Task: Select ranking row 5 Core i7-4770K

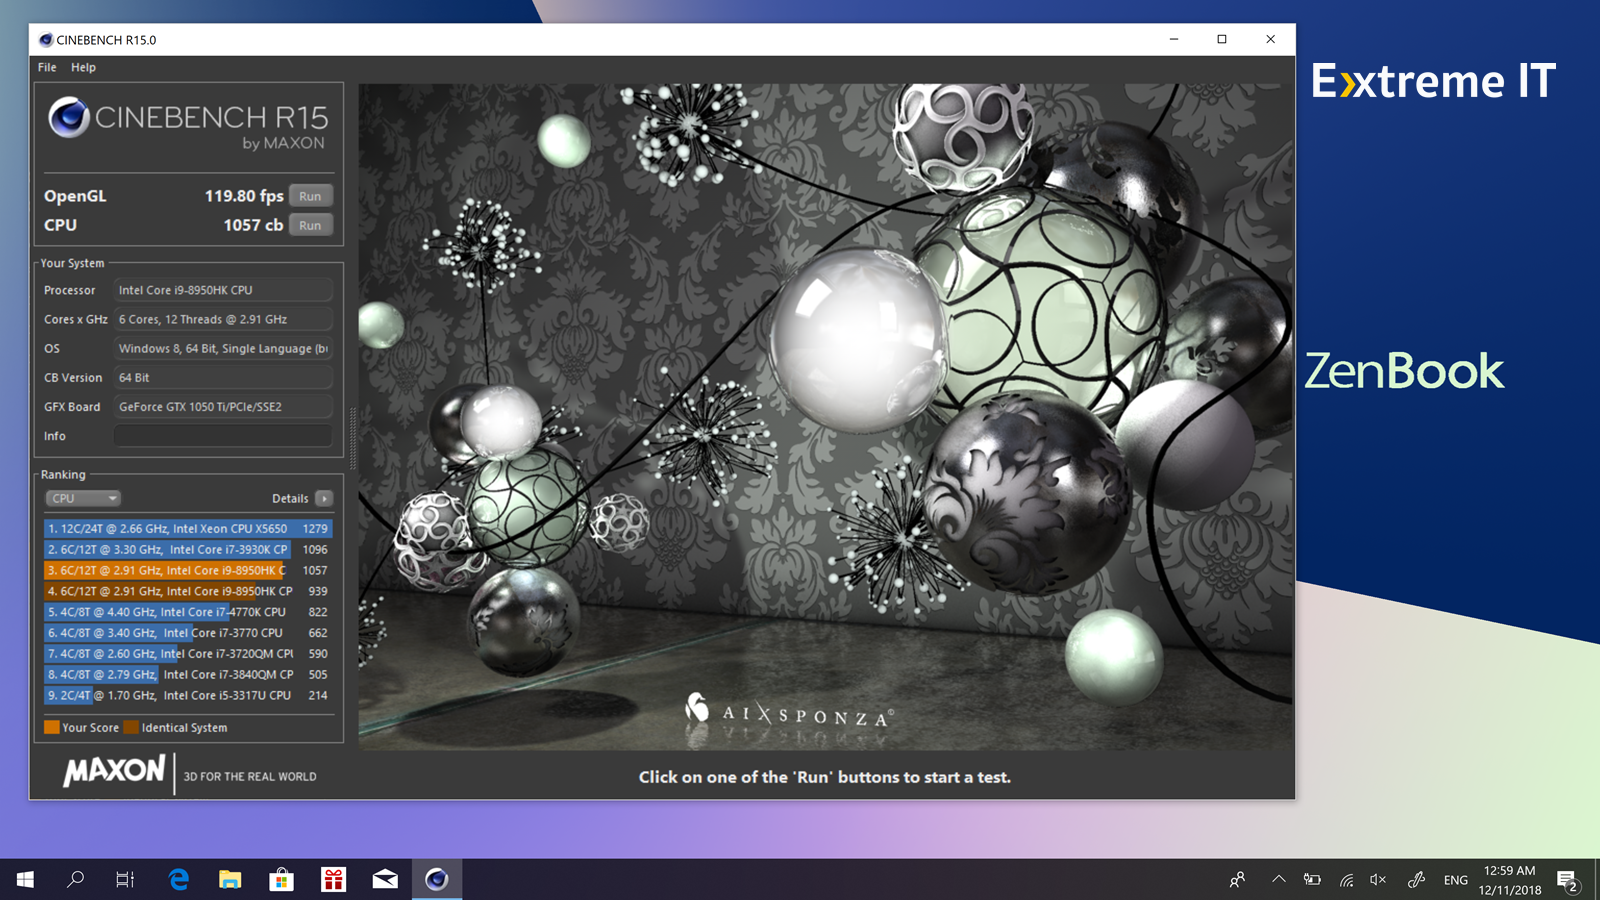Action: point(188,612)
